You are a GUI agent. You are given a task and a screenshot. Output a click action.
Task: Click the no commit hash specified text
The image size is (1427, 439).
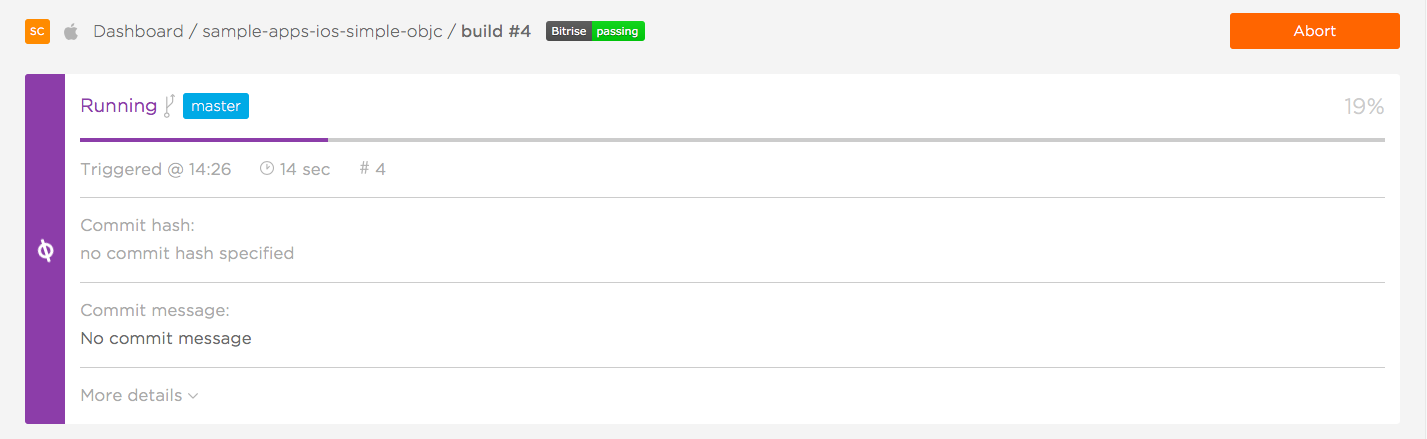pos(187,253)
